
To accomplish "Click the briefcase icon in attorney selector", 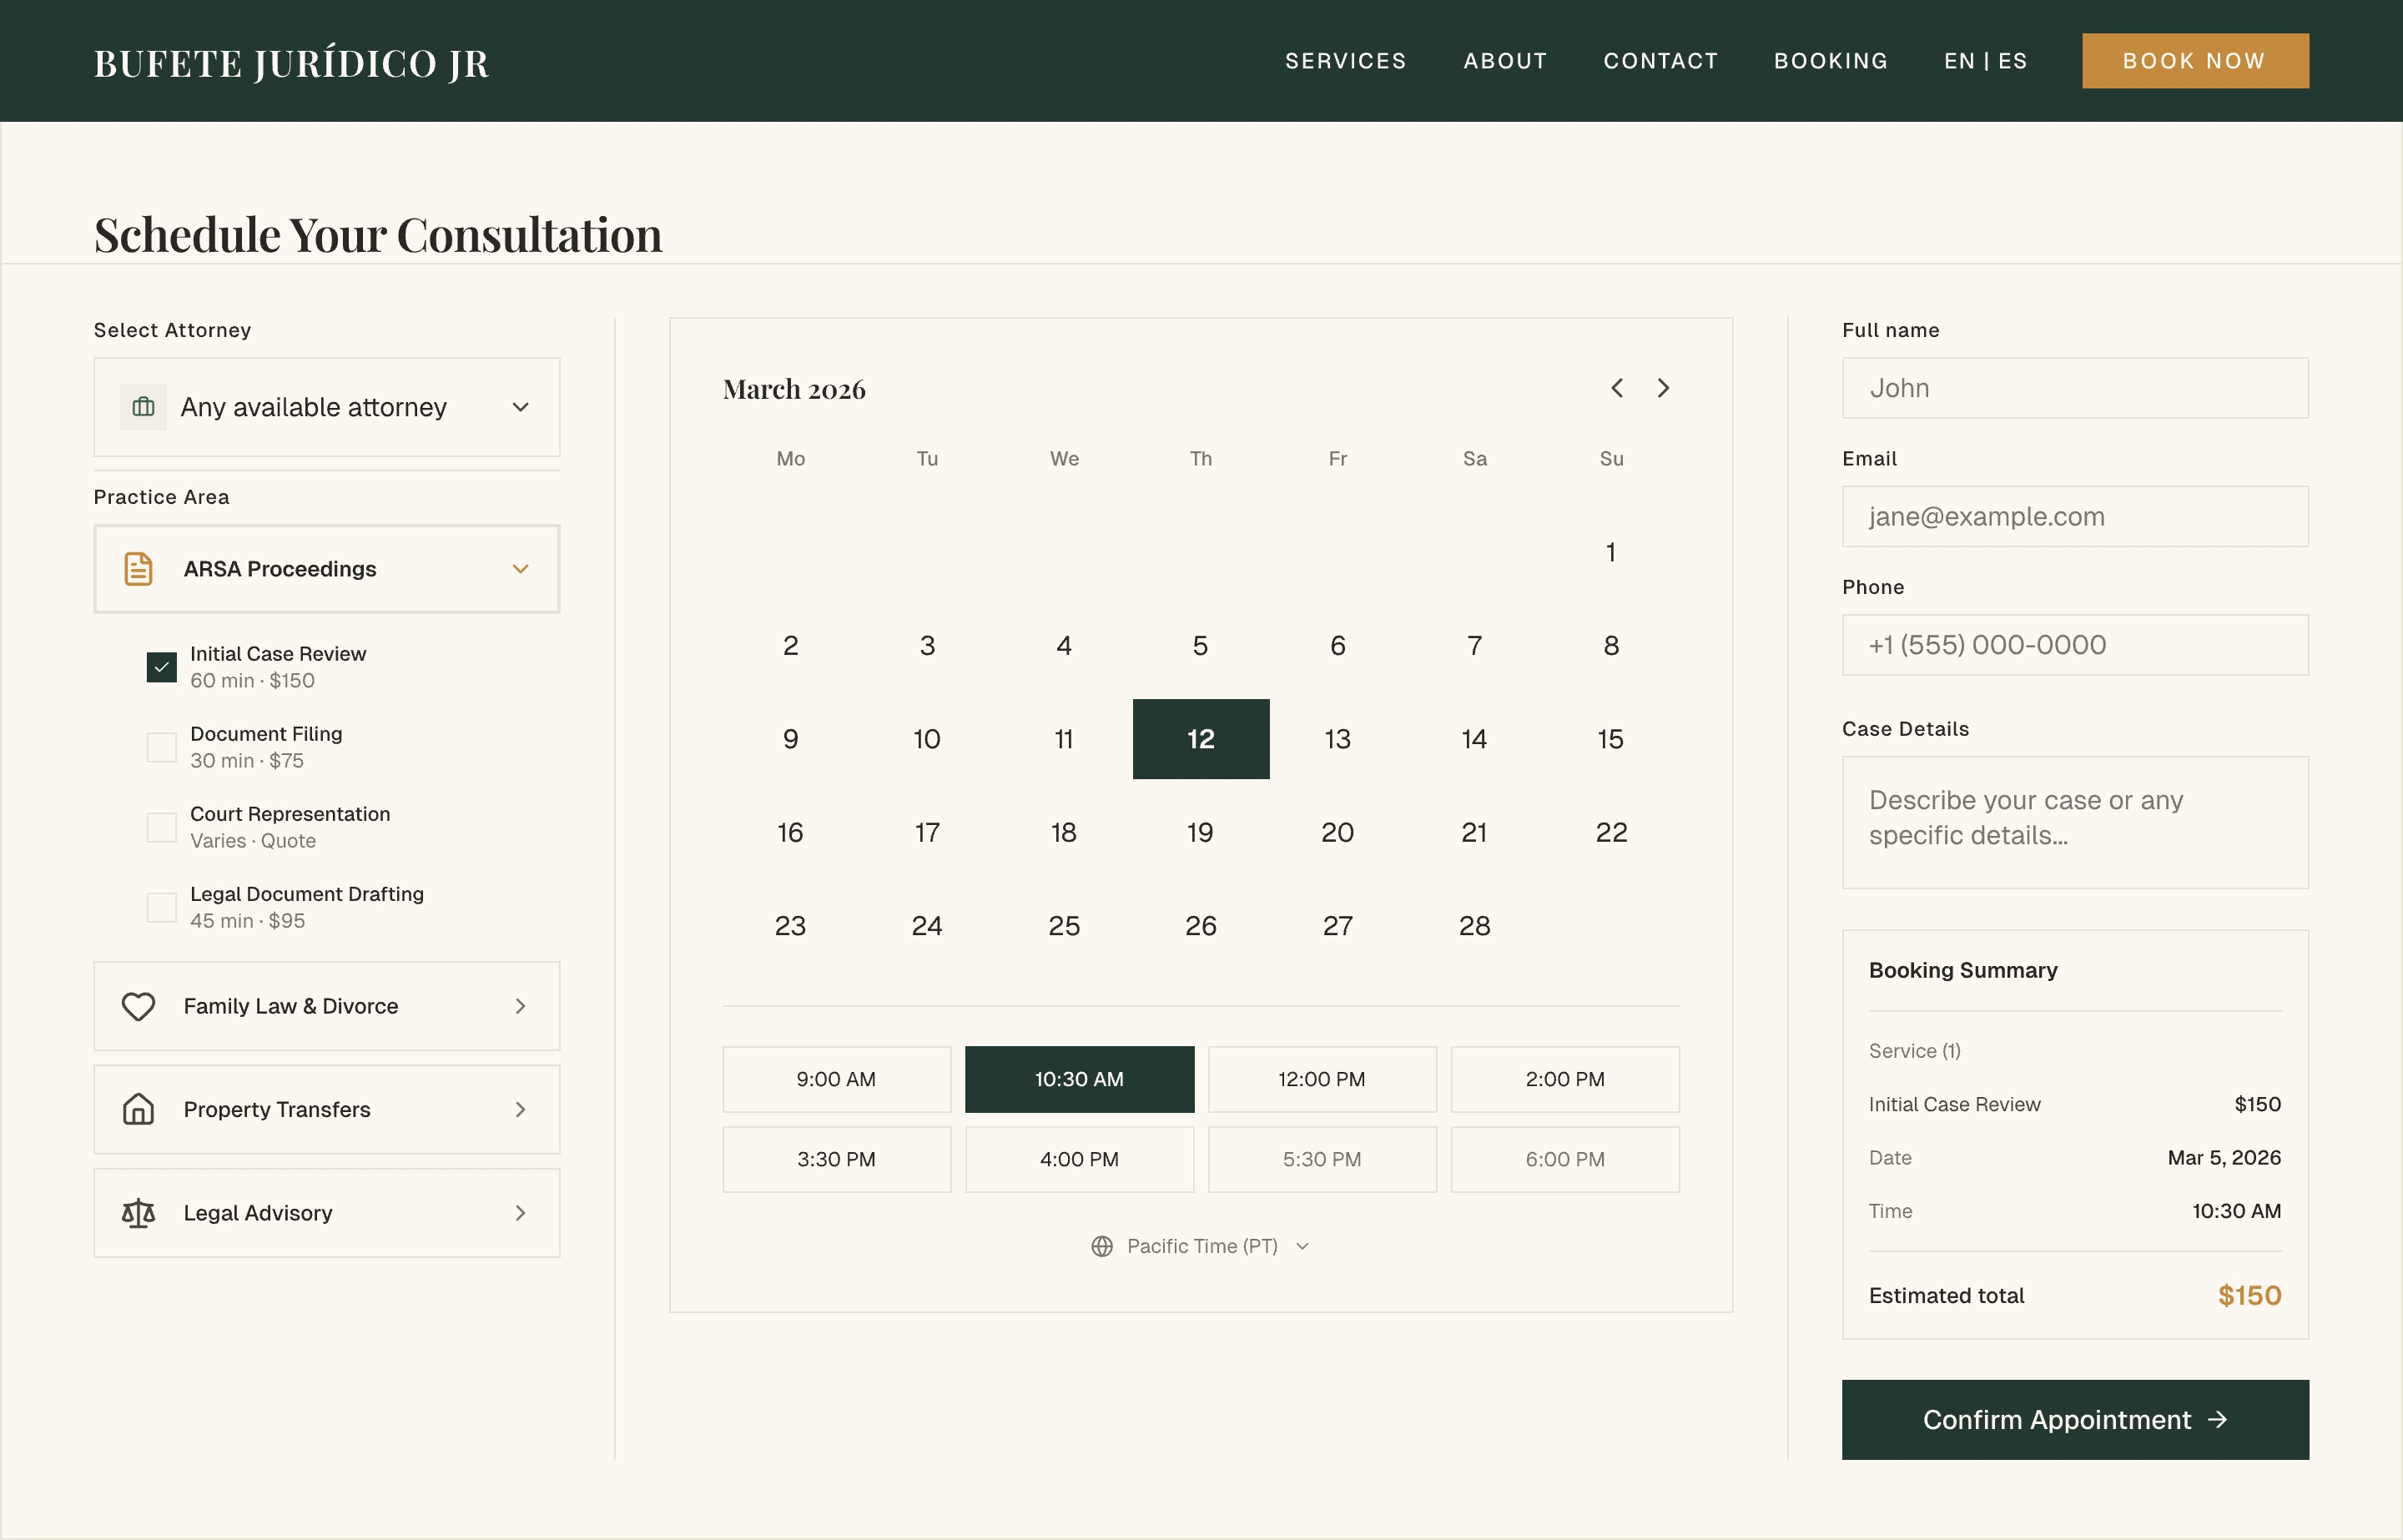I will coord(143,407).
